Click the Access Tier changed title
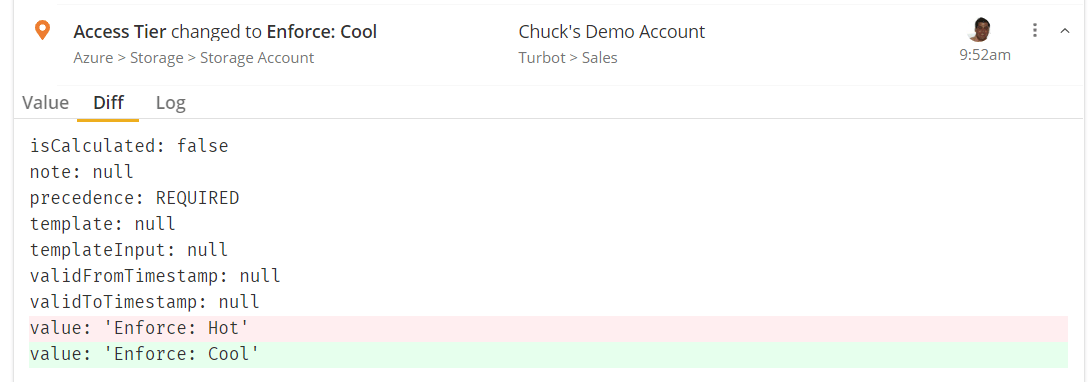The width and height of the screenshot is (1089, 382). (x=225, y=31)
